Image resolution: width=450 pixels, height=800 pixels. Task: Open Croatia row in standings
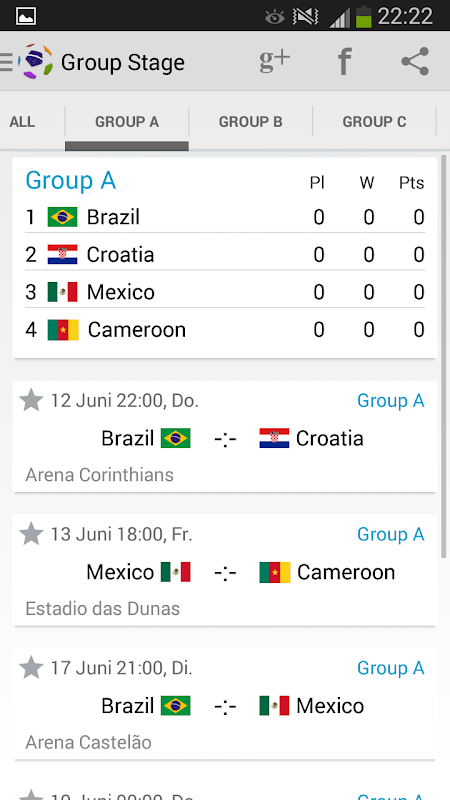click(x=225, y=254)
